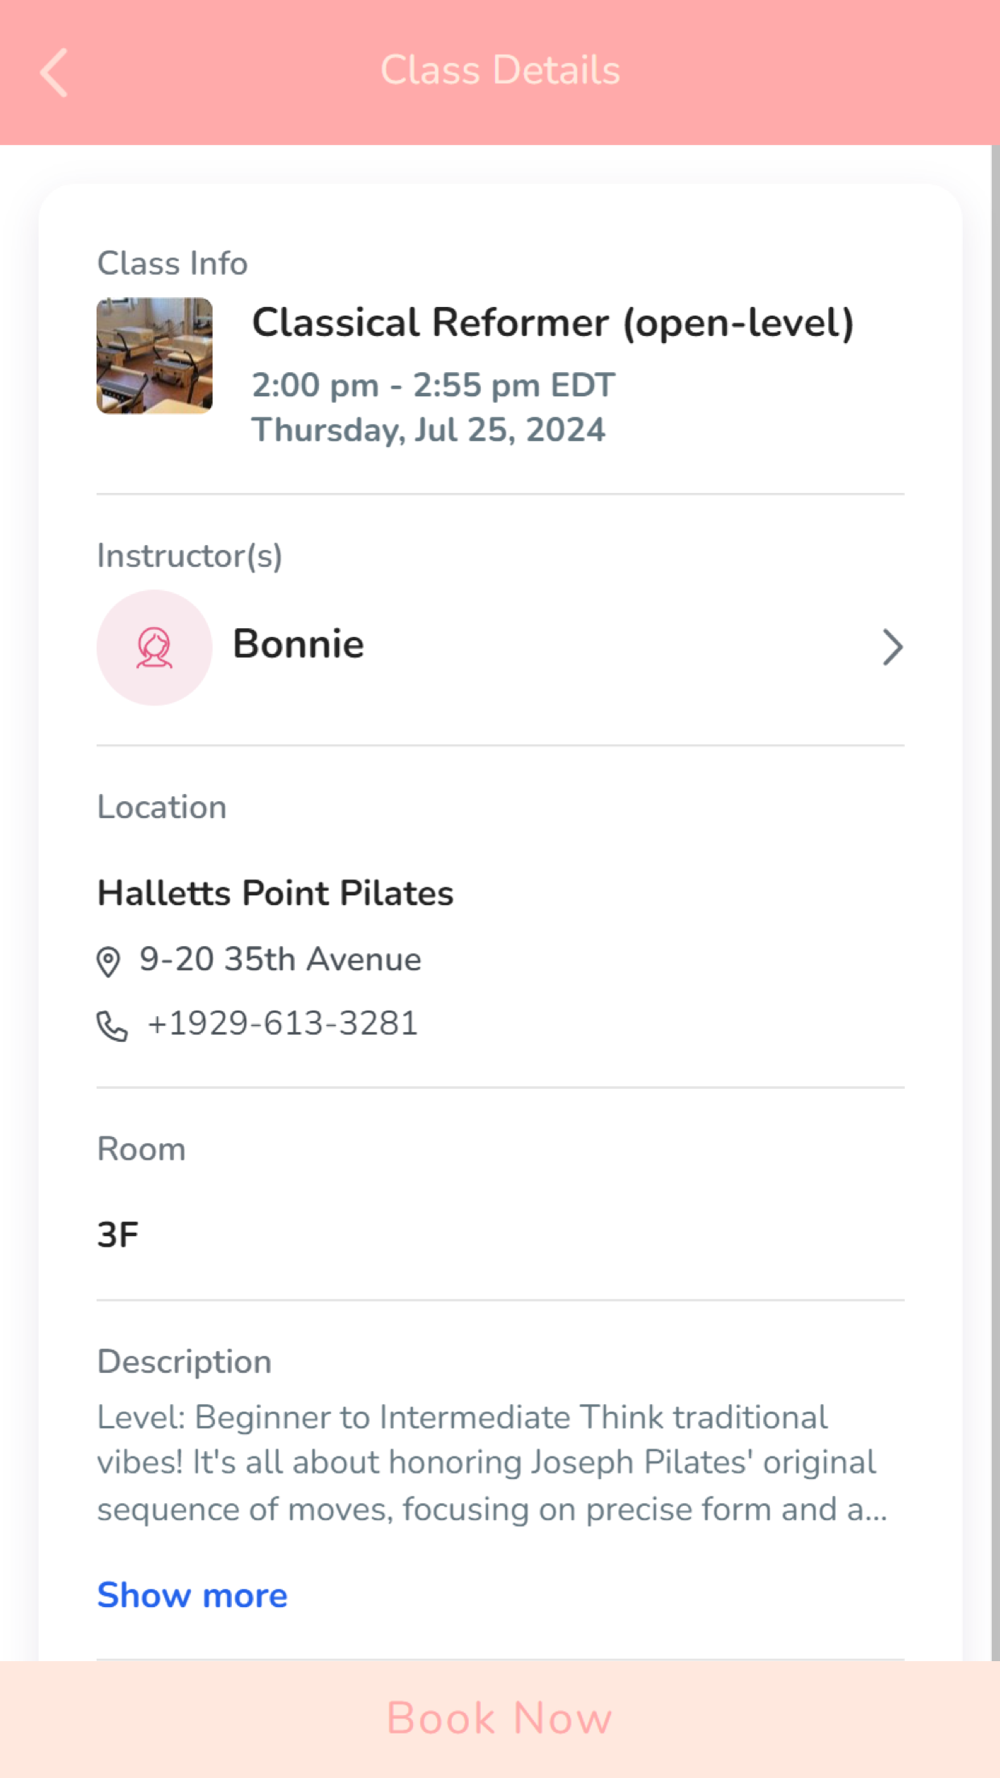Image resolution: width=1000 pixels, height=1778 pixels.
Task: Open the 9-20 35th Avenue address
Action: (280, 959)
